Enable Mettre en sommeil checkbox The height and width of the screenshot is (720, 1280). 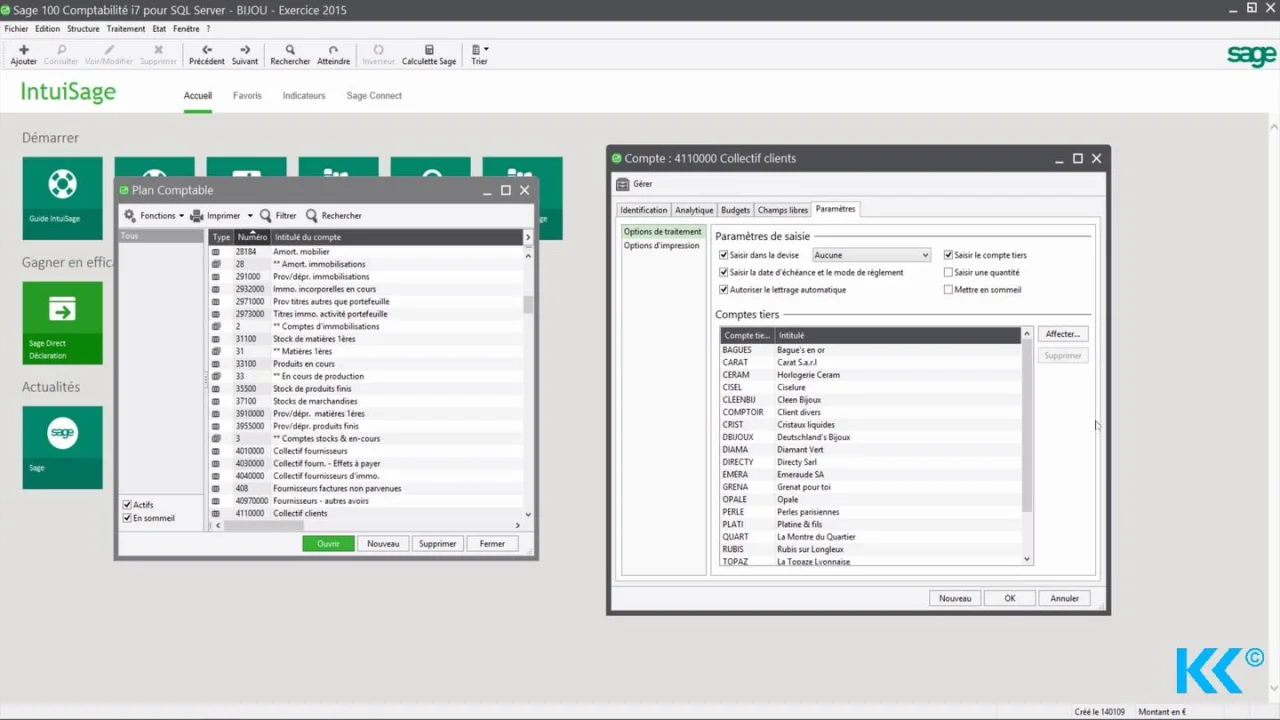click(949, 290)
